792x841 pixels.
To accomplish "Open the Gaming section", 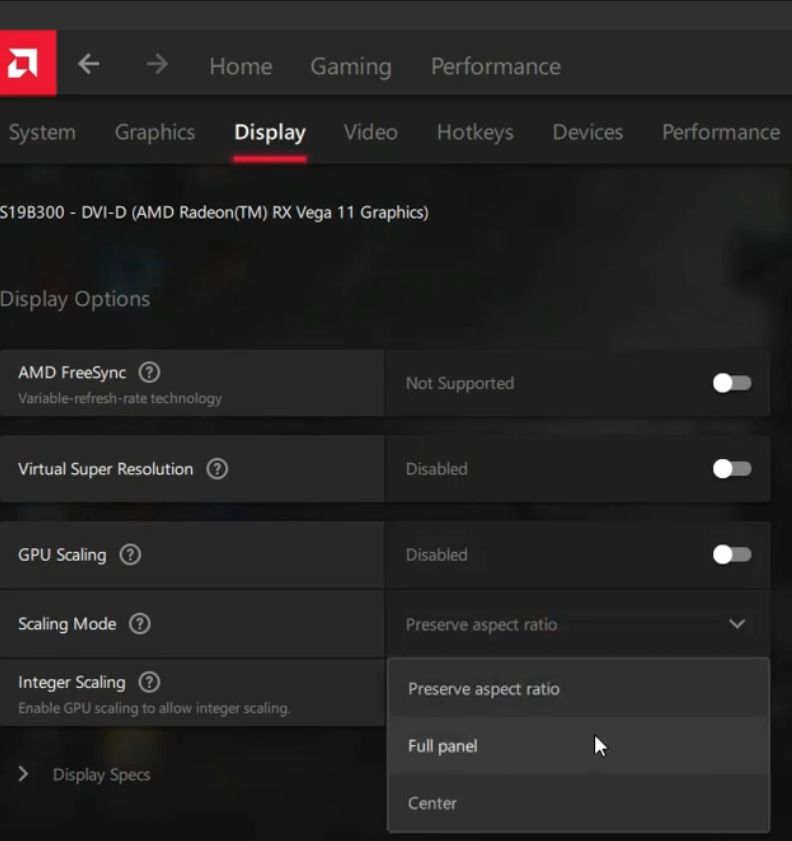I will 351,67.
